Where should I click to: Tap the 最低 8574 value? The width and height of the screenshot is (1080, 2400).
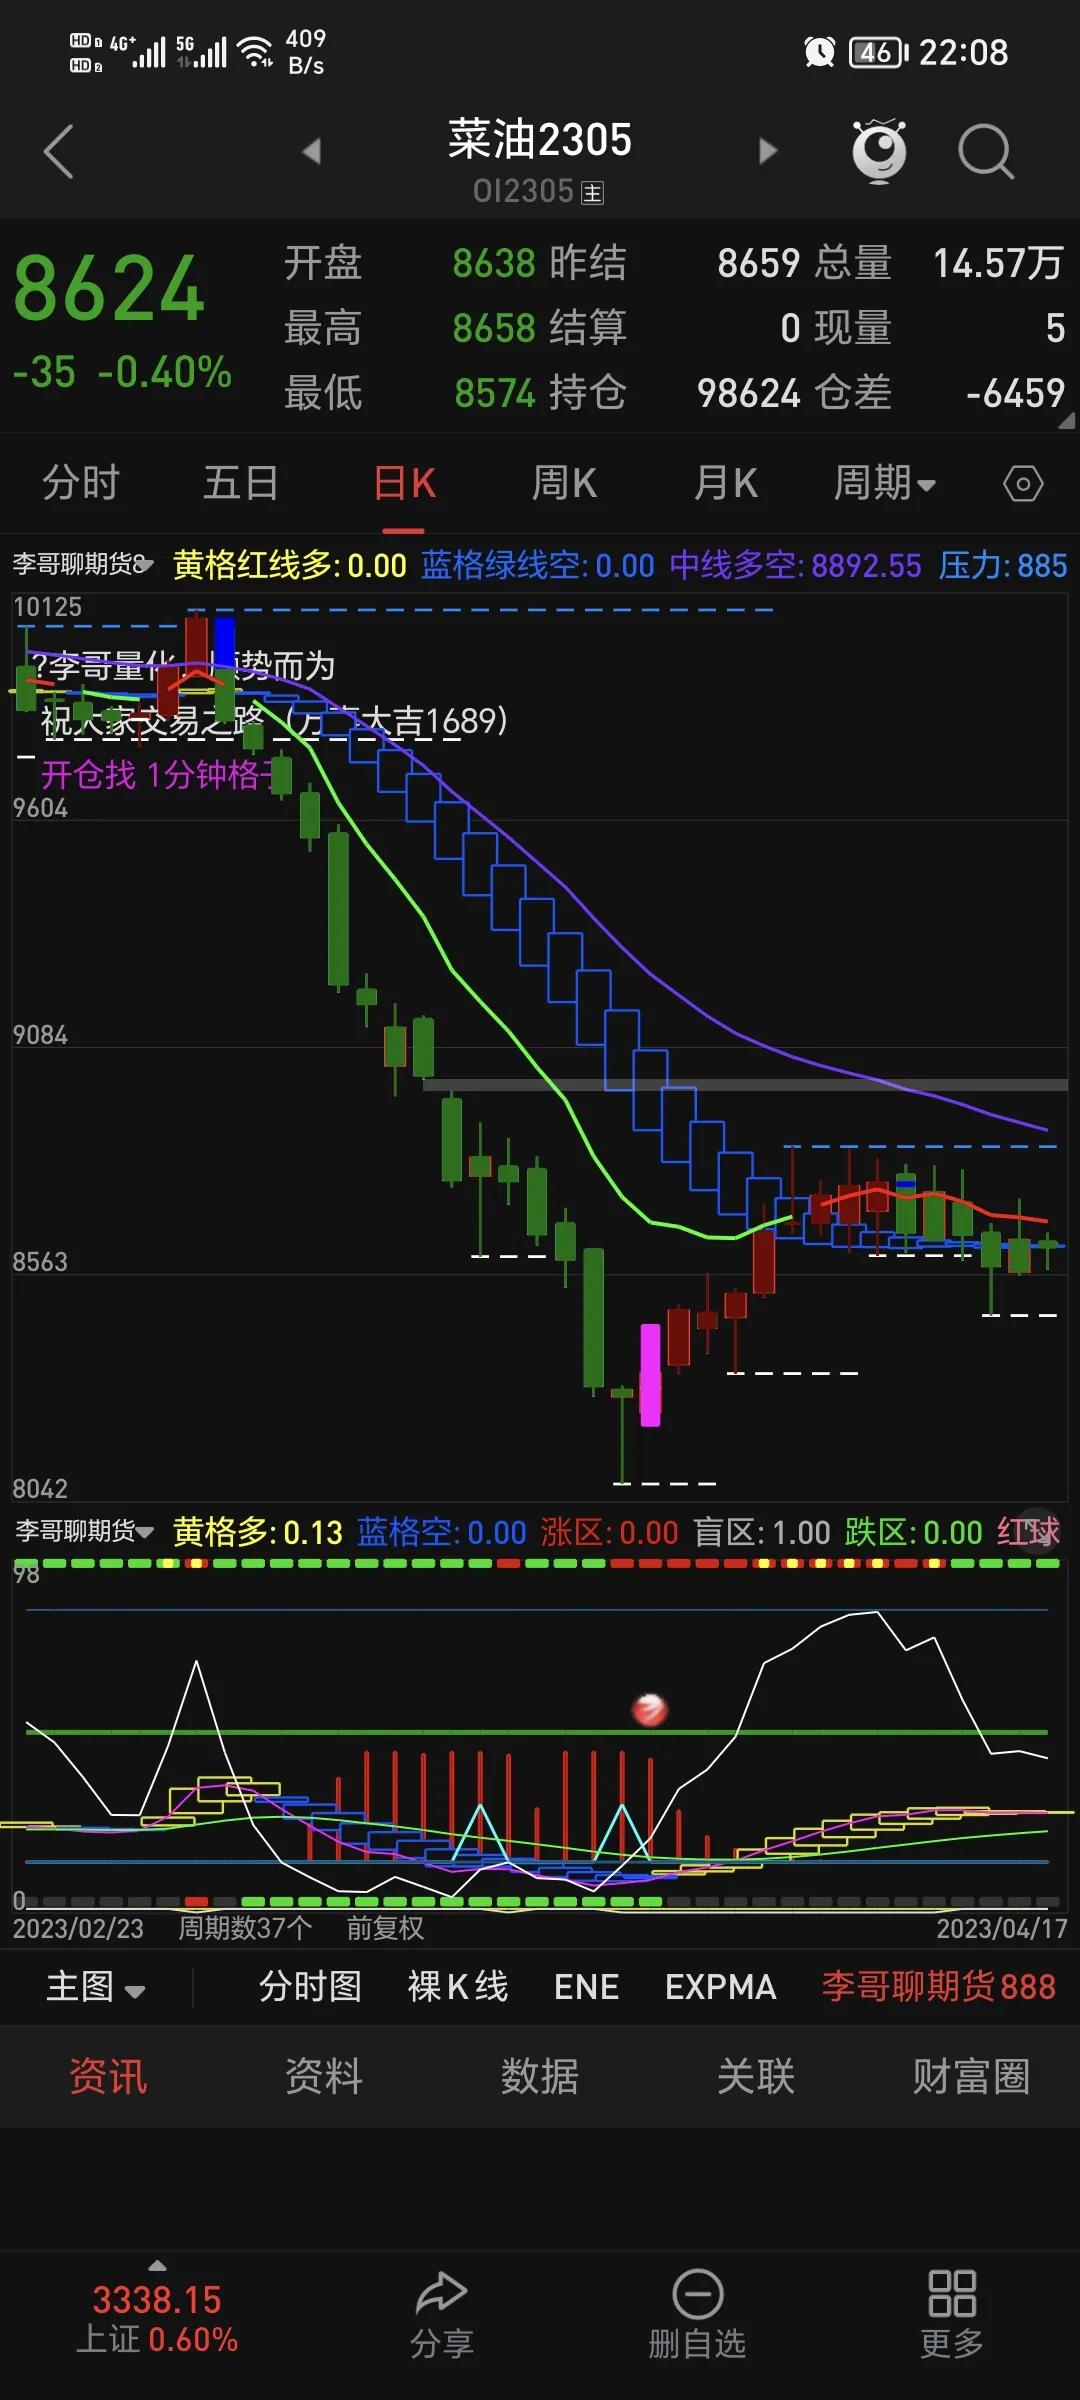495,393
